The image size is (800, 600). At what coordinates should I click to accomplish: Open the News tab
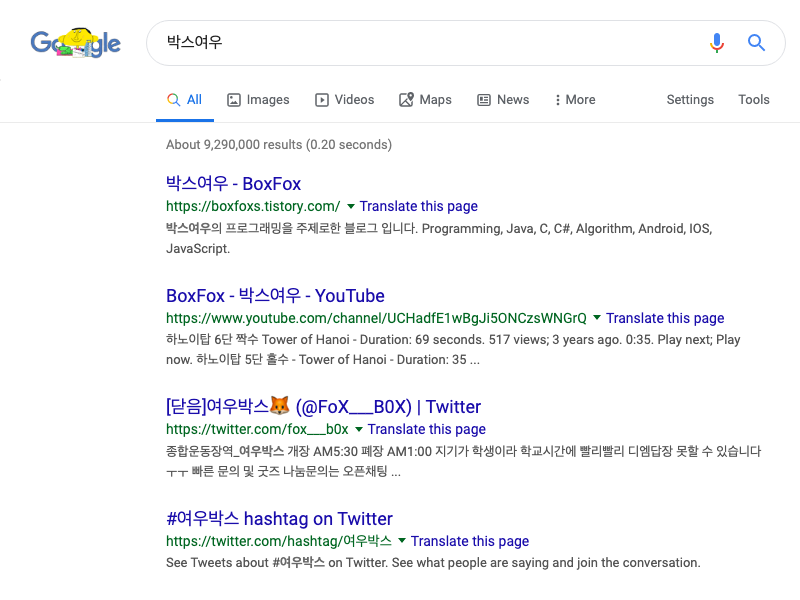pyautogui.click(x=503, y=99)
